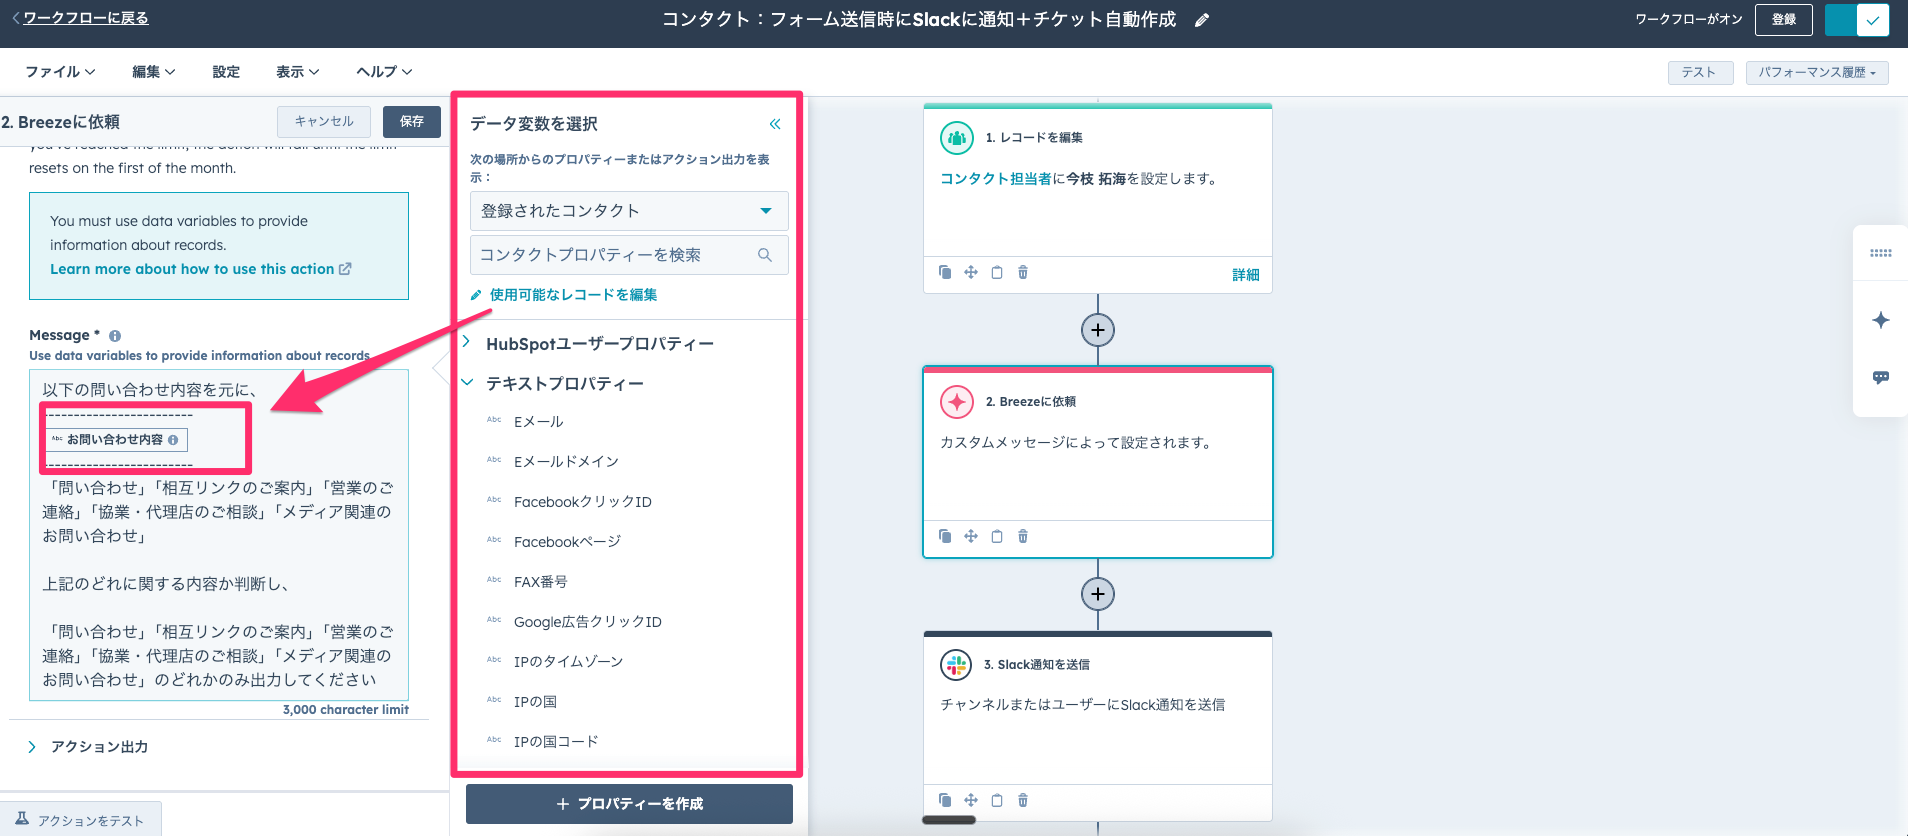Open the Breeze sparkle icon in right sidebar
Screen dimensions: 1908x836
(x=1880, y=320)
